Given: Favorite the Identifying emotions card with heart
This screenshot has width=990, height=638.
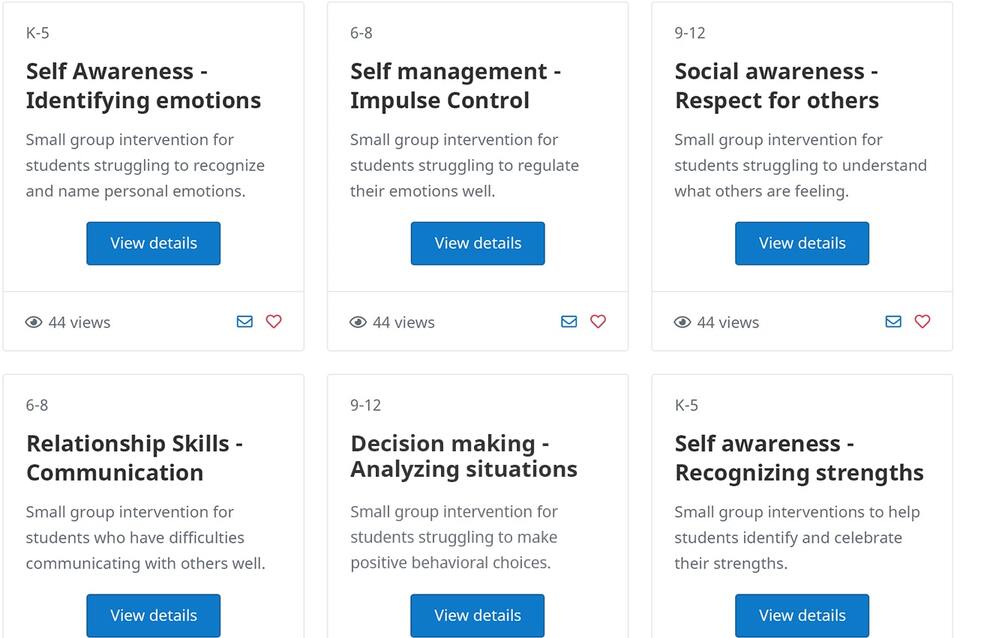Looking at the screenshot, I should 273,322.
